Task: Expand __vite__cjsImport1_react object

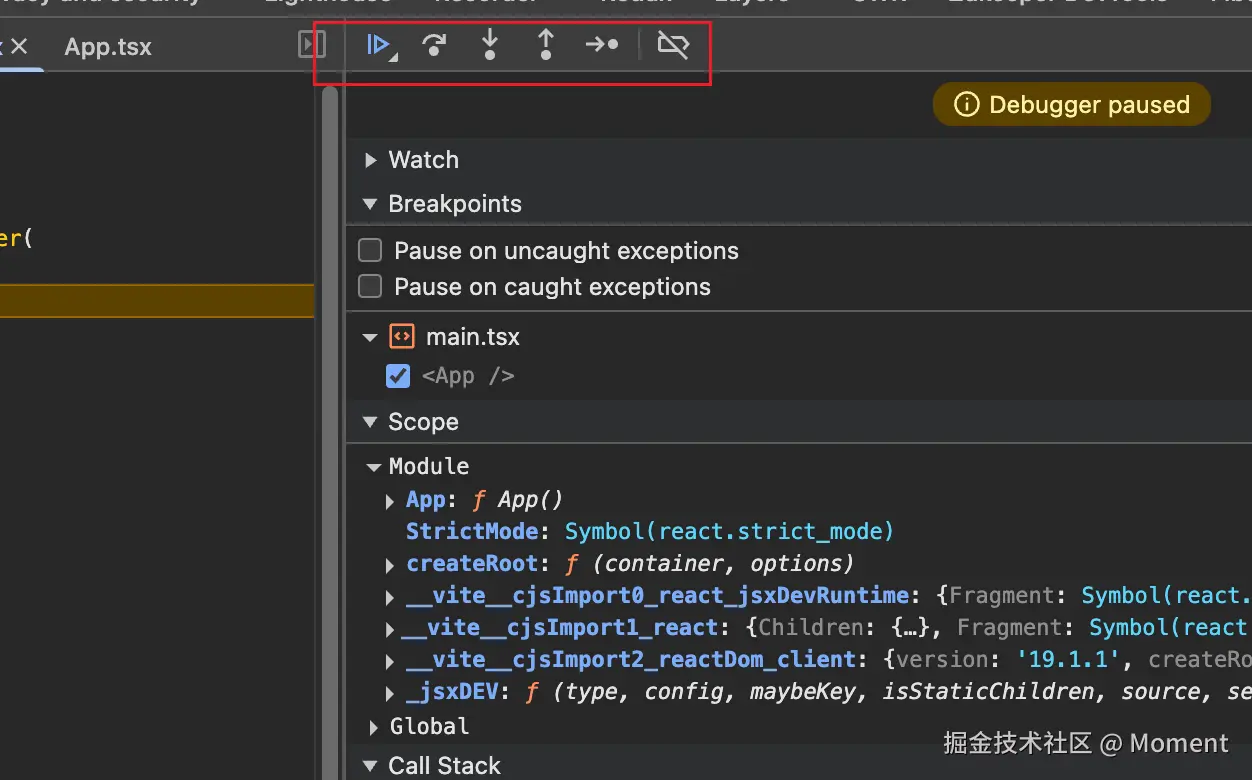Action: [390, 629]
